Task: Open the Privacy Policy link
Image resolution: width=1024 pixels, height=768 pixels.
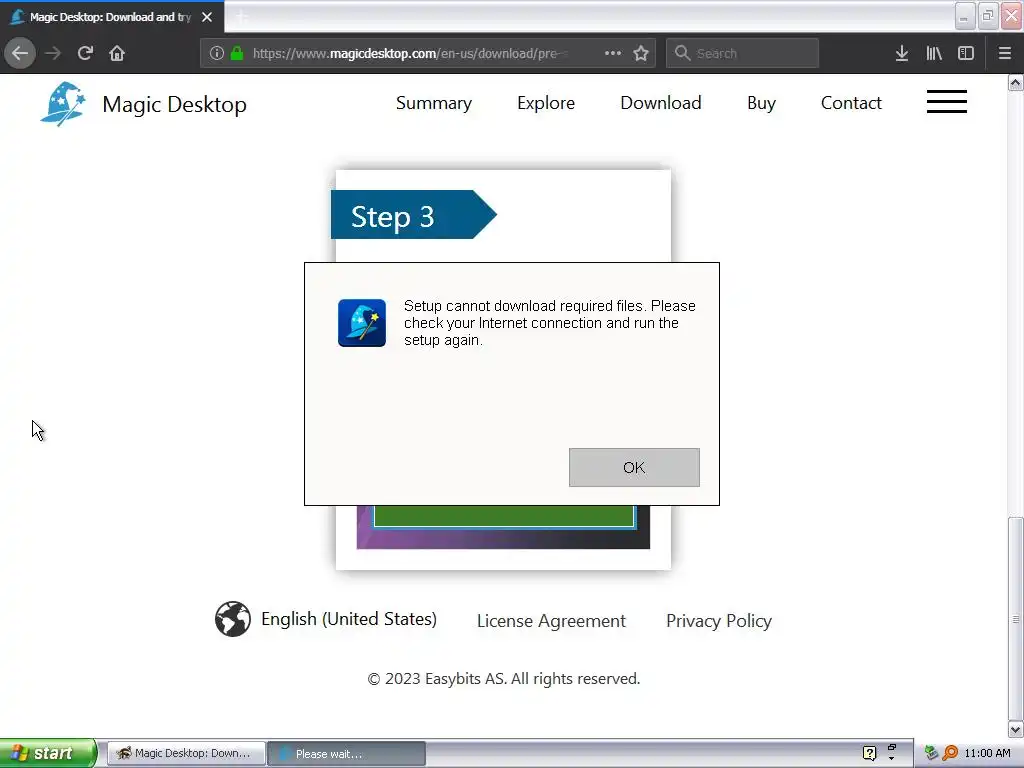Action: tap(718, 620)
